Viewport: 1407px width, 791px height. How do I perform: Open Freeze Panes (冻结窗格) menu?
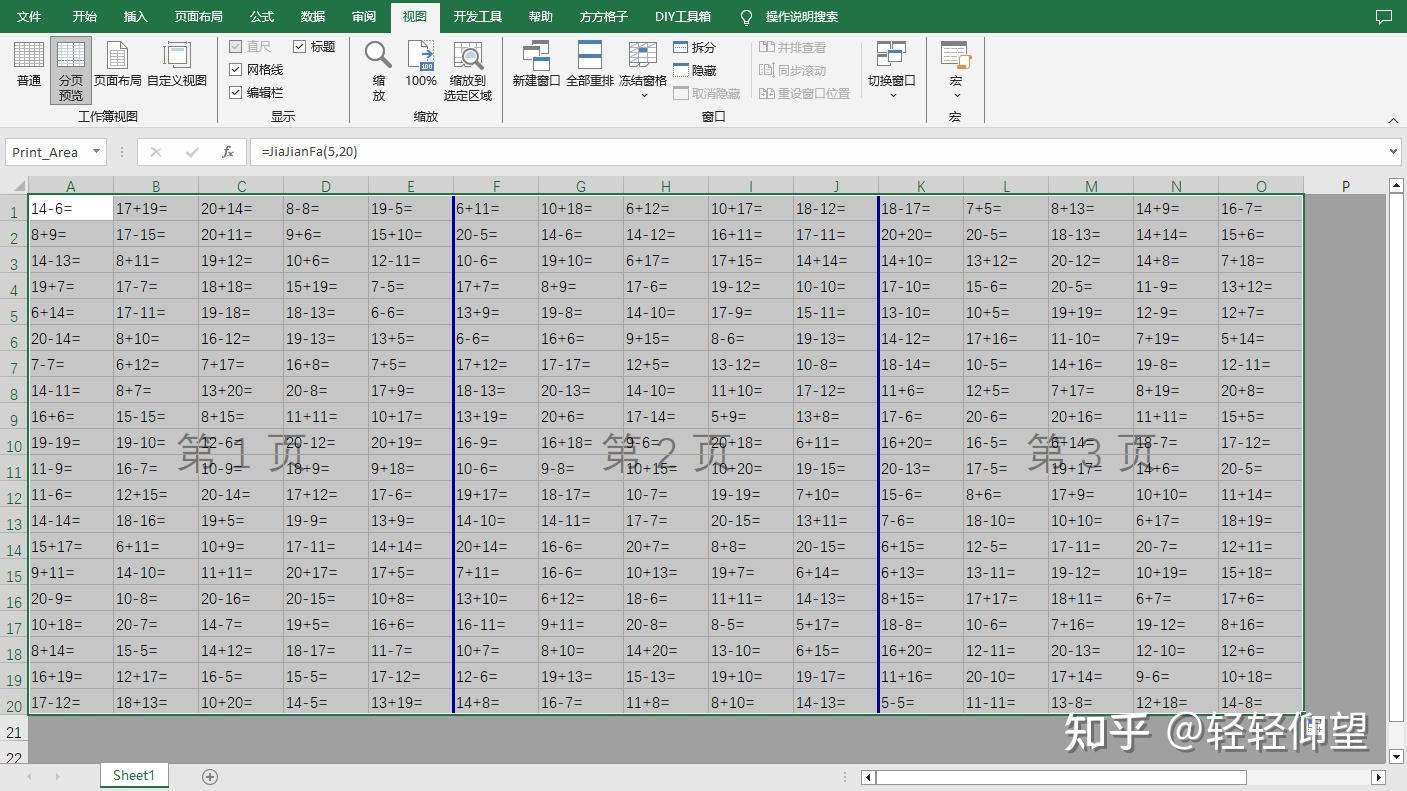point(643,70)
